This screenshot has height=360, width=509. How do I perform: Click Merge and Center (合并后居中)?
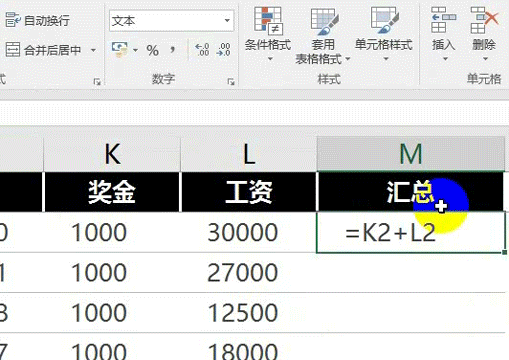pos(43,50)
